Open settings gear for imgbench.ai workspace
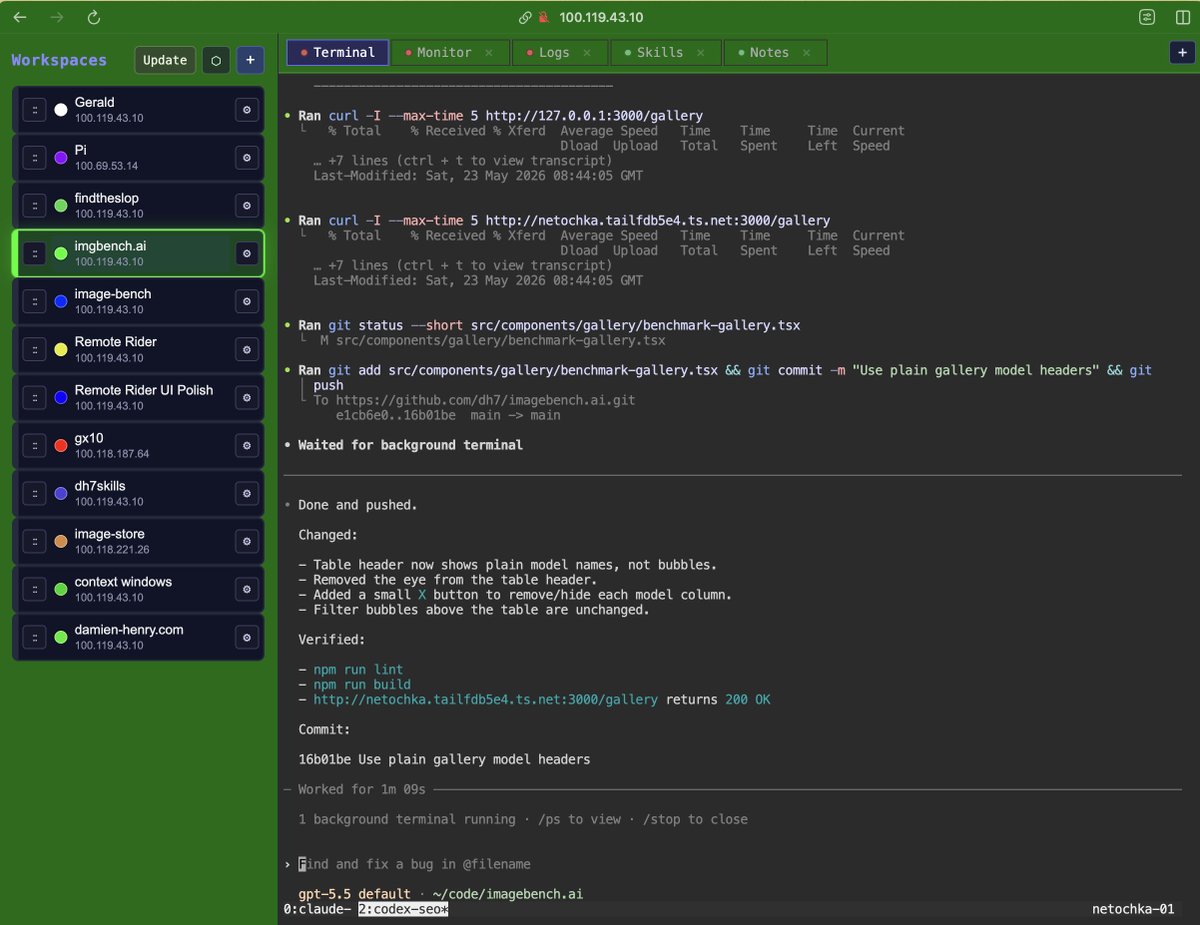 coord(247,254)
